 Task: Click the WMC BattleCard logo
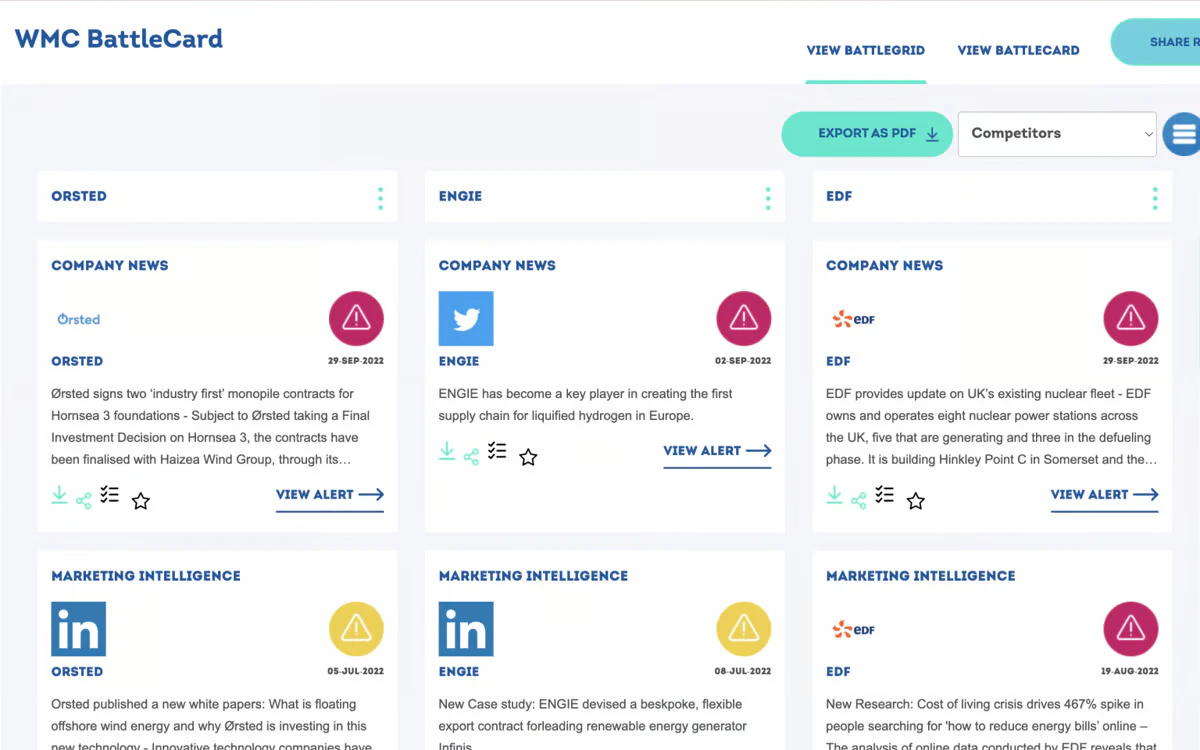coord(118,38)
